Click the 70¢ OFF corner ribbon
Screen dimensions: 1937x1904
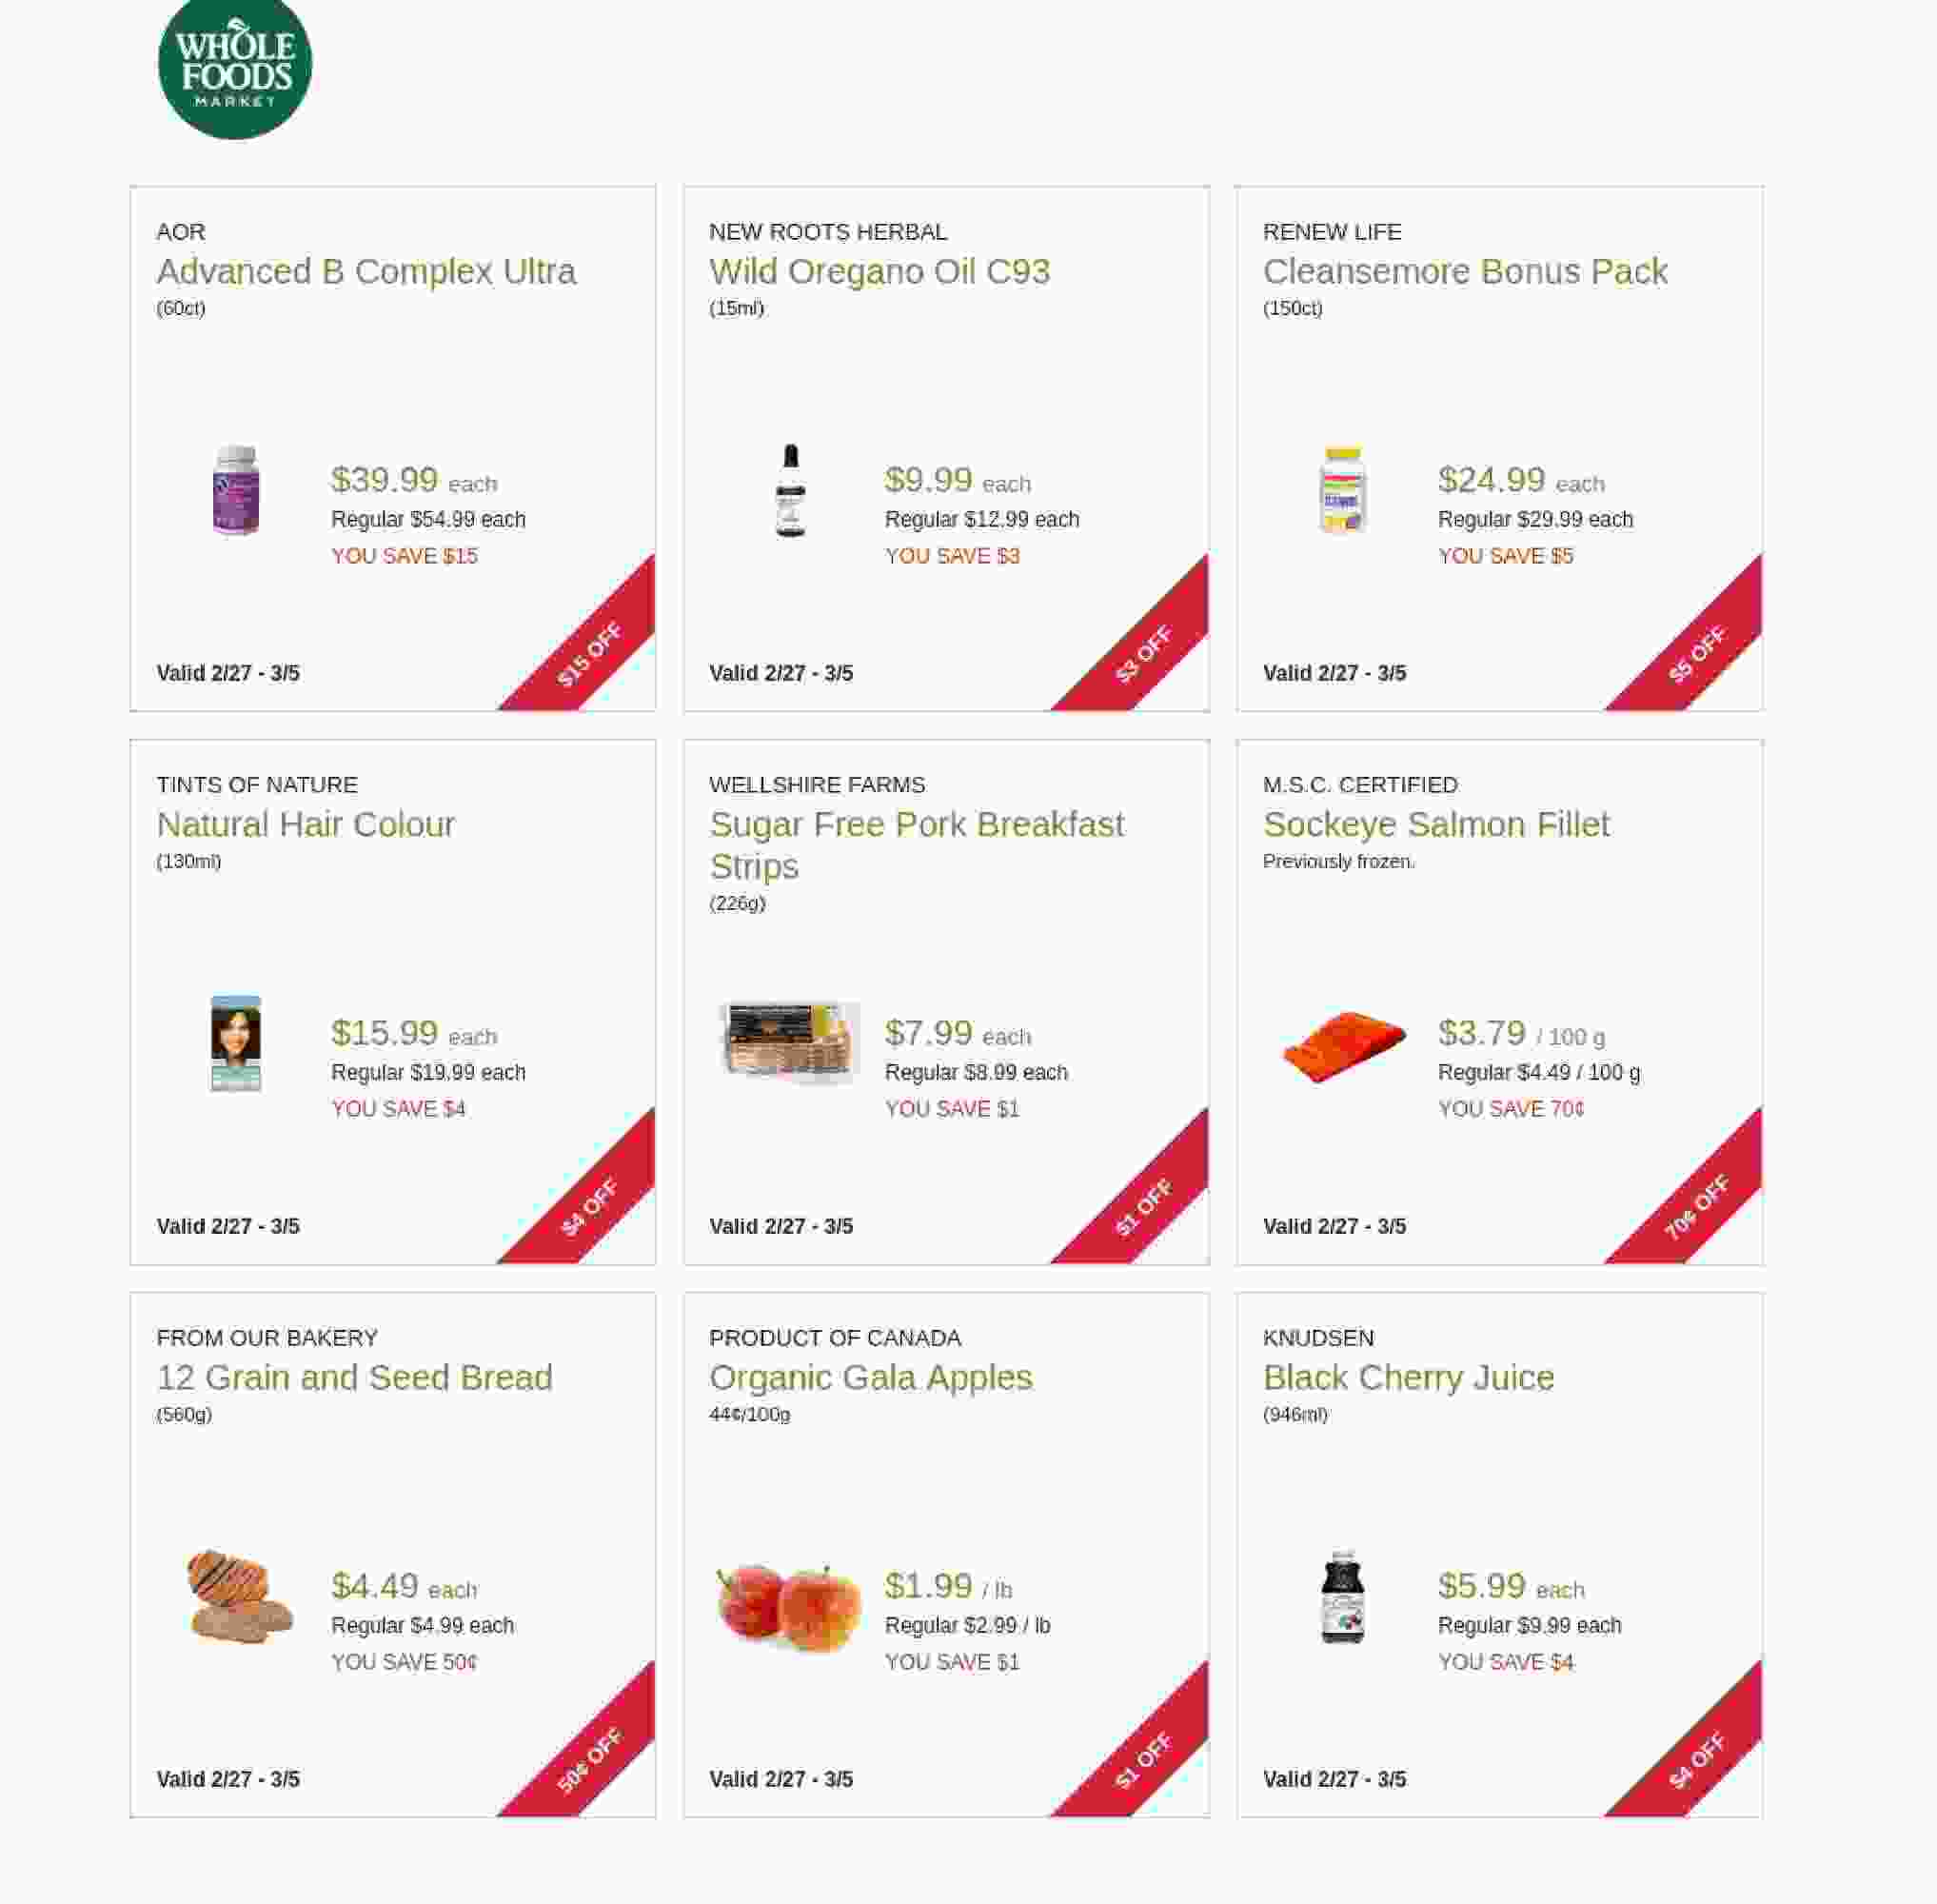[x=1698, y=1205]
